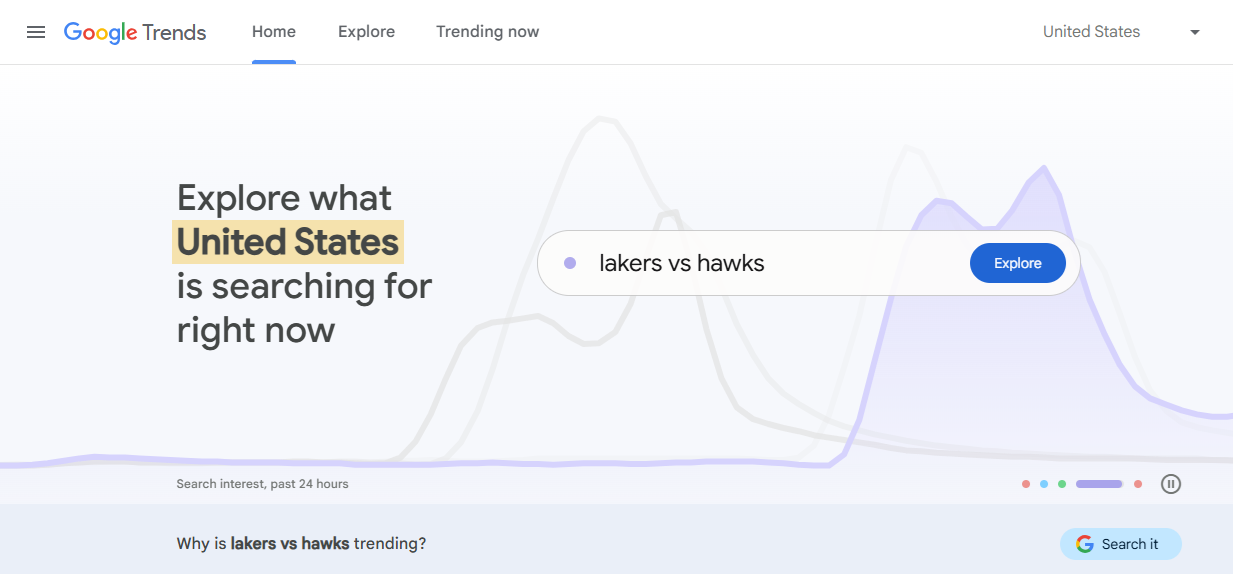Switch to the Home tab
Screen dimensions: 1233x574
[x=274, y=32]
